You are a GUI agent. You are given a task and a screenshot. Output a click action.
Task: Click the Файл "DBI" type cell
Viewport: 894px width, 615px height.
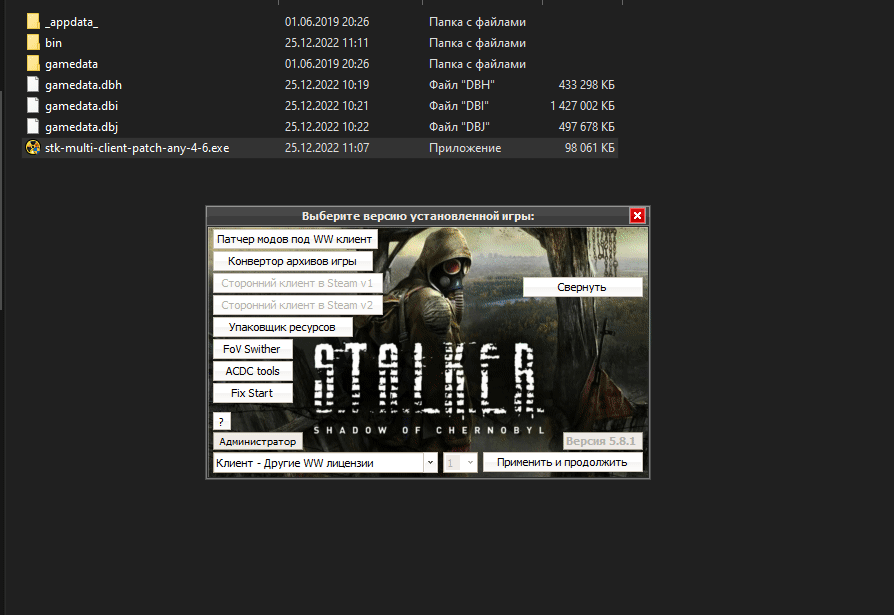coord(459,106)
